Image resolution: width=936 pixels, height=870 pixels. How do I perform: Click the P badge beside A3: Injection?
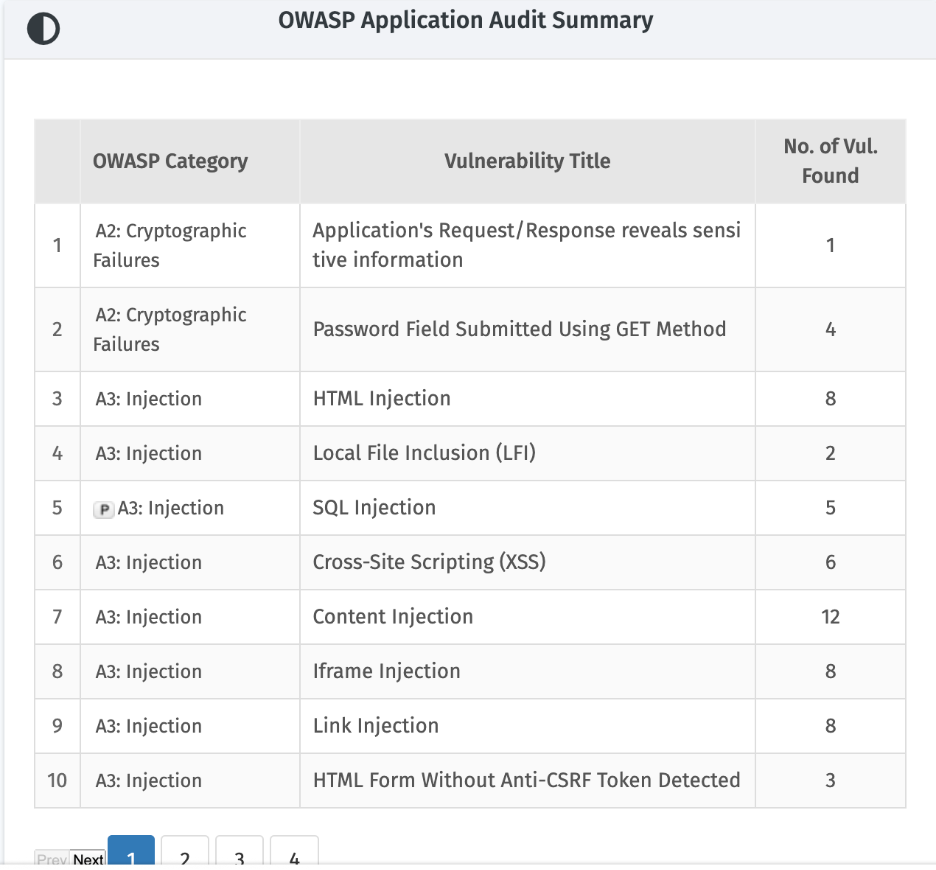coord(103,509)
